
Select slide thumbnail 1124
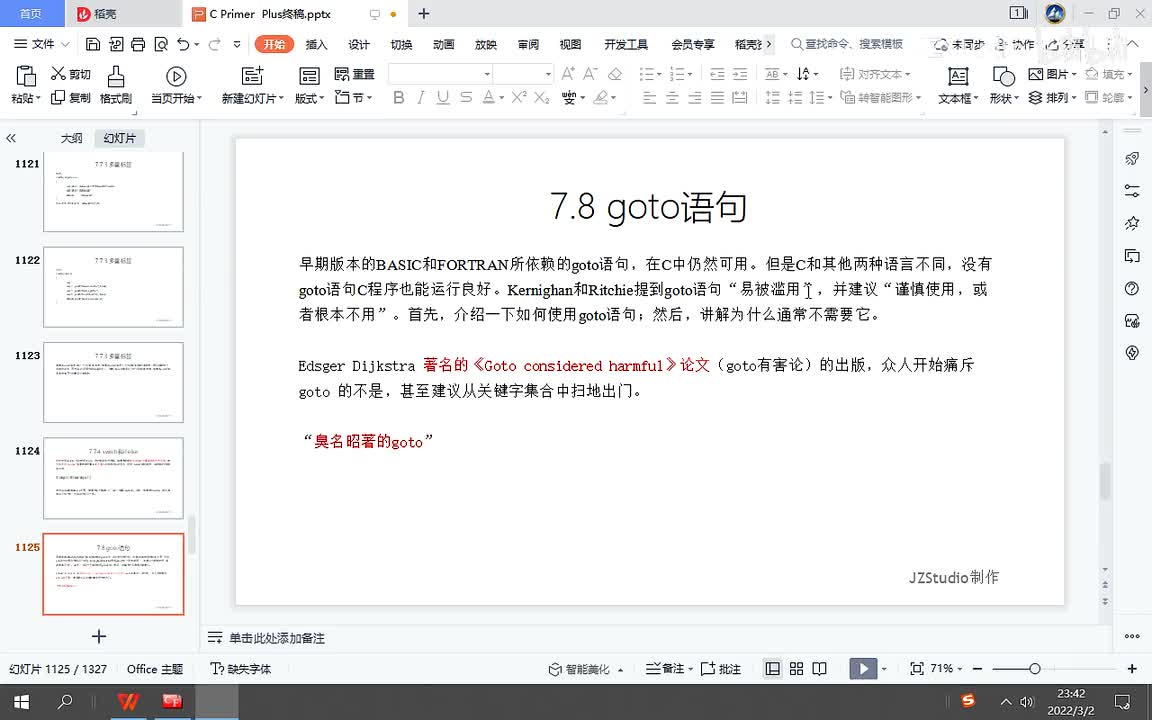(113, 478)
